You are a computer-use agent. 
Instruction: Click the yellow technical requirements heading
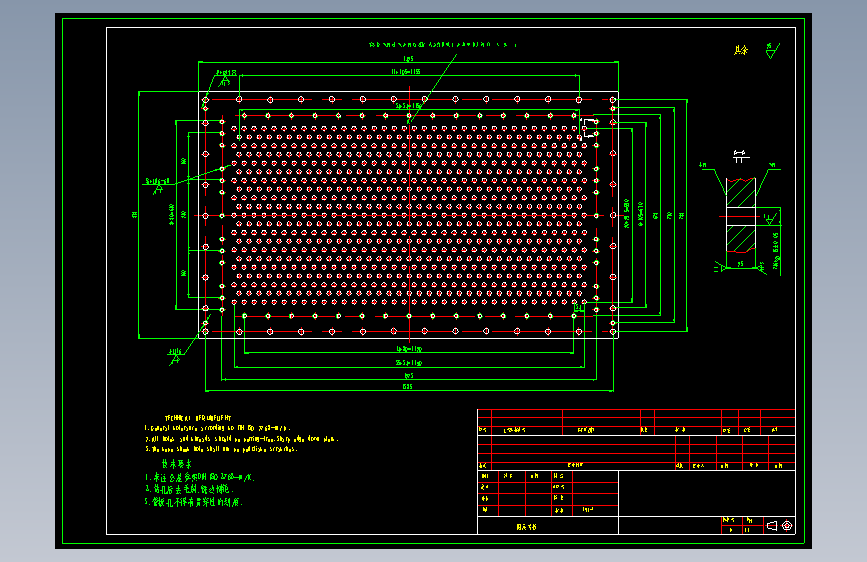pyautogui.click(x=197, y=418)
